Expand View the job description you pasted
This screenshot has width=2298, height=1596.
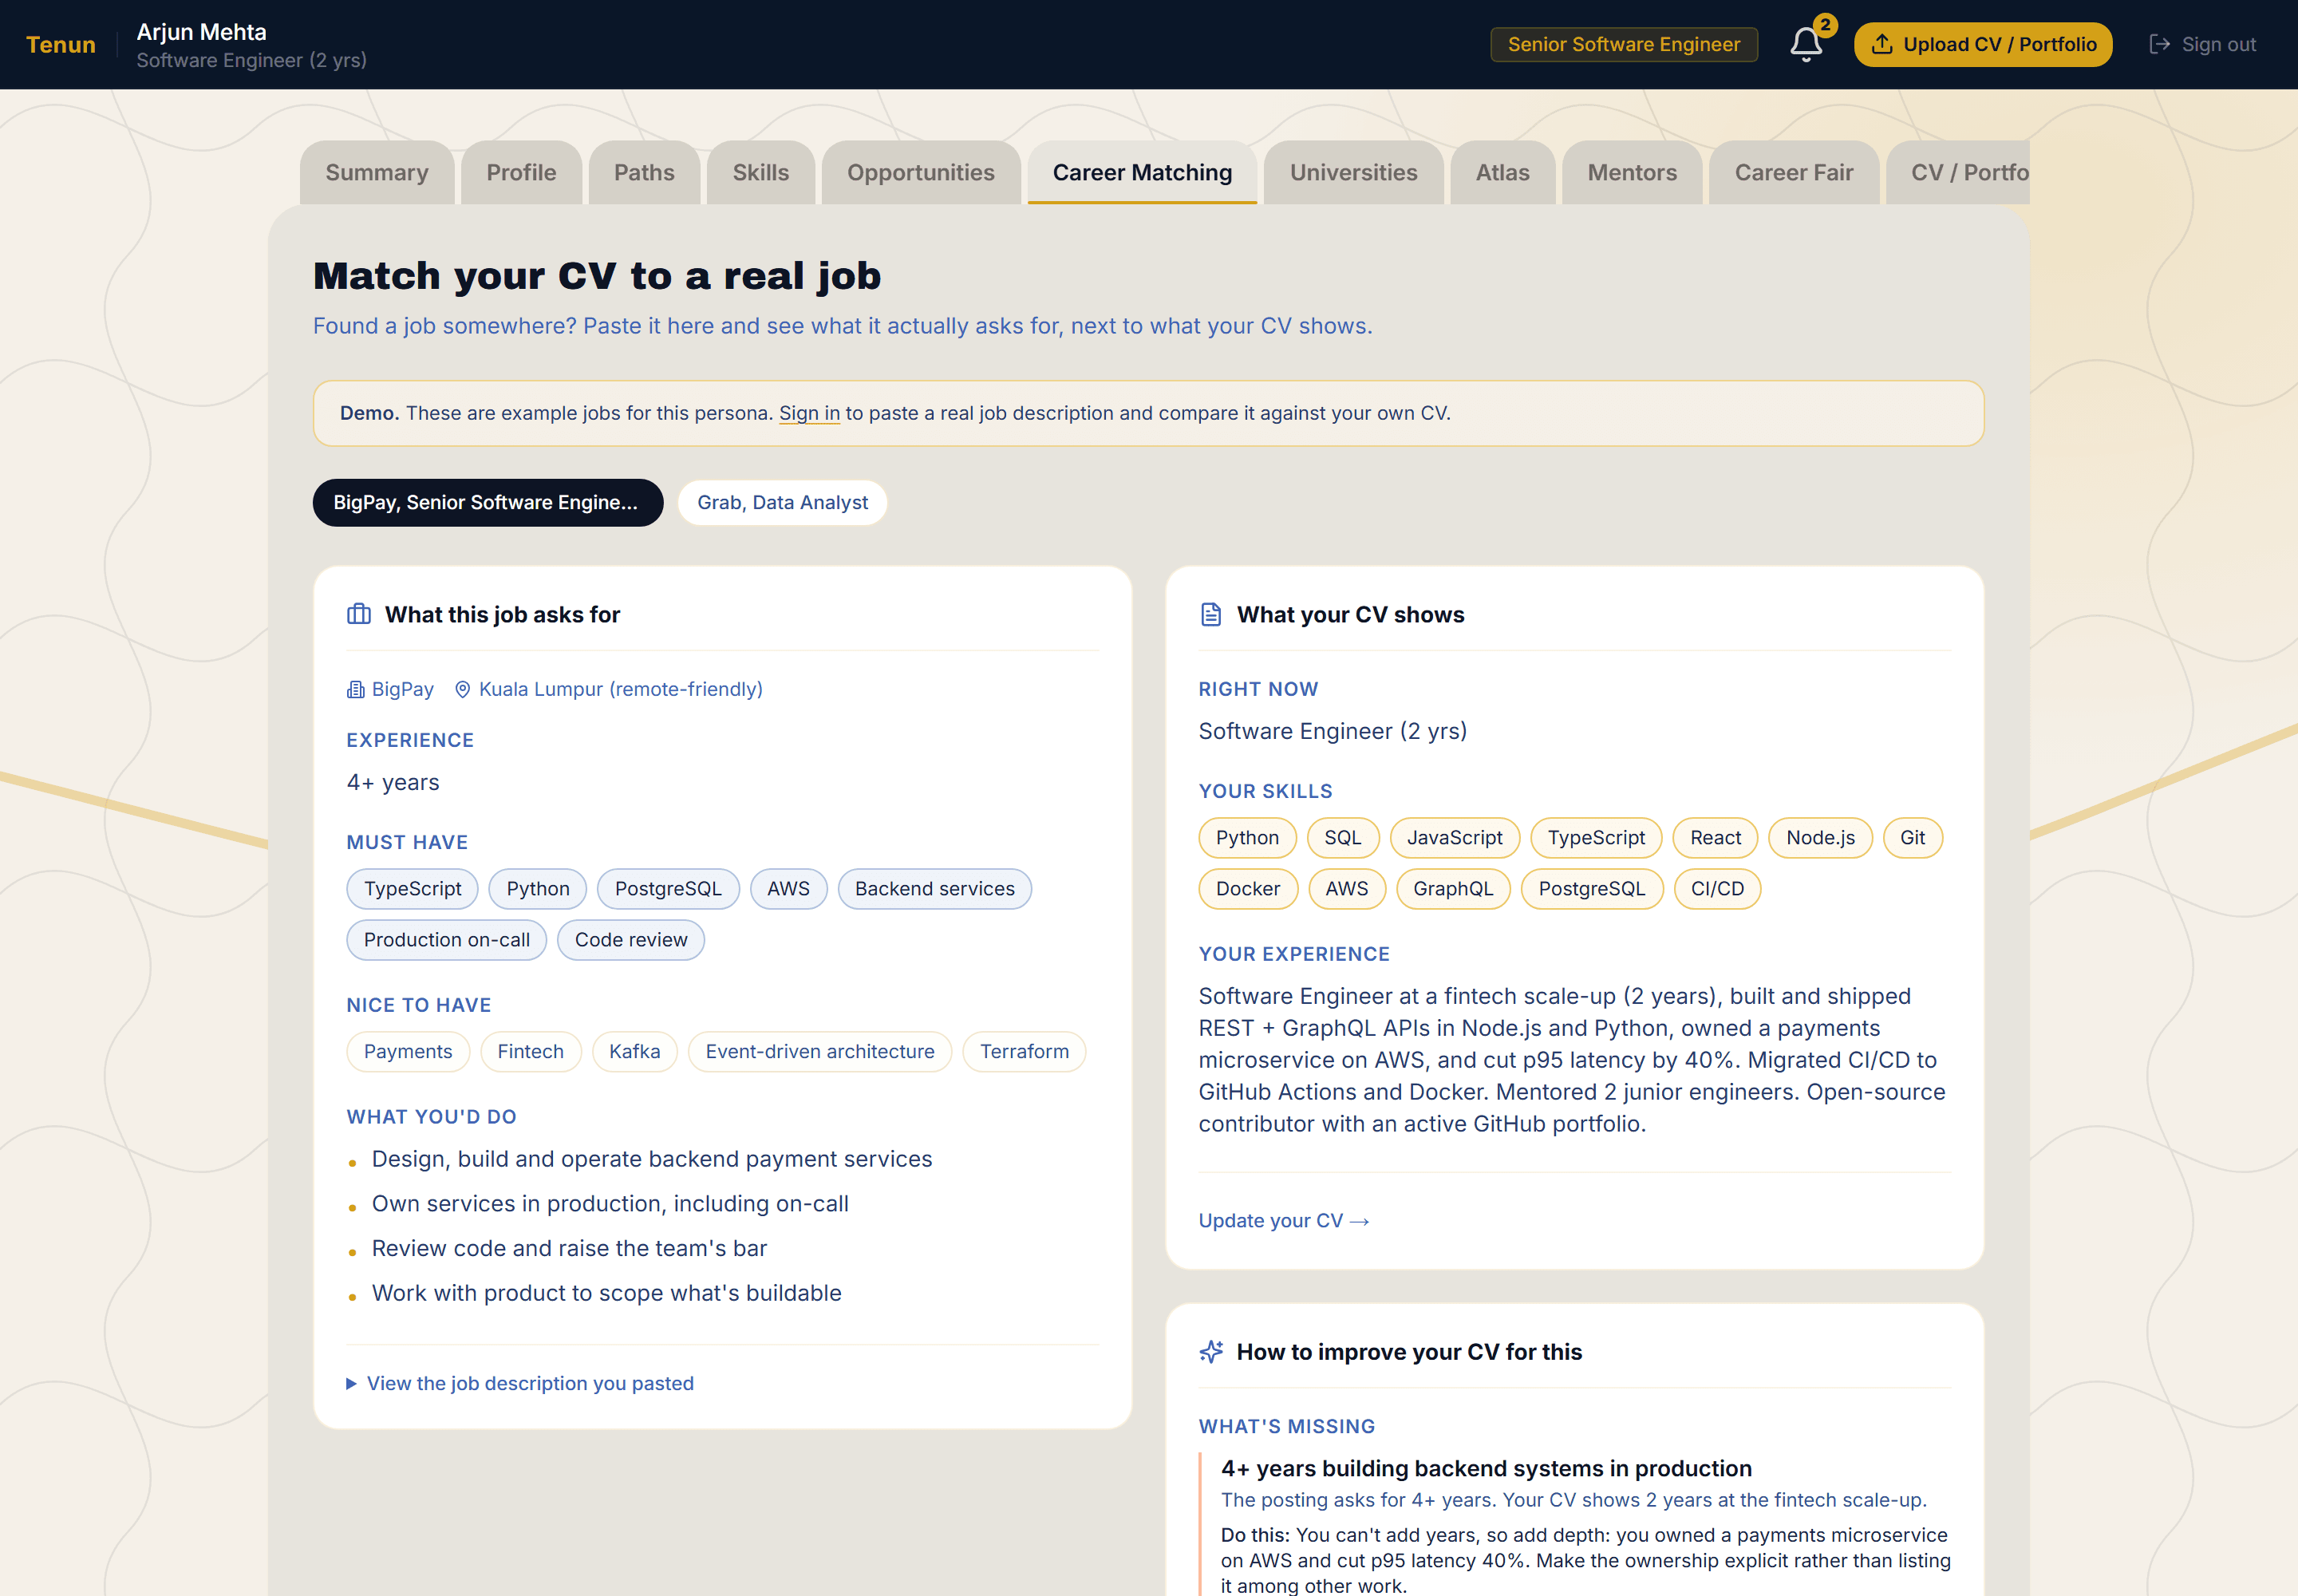(x=520, y=1383)
